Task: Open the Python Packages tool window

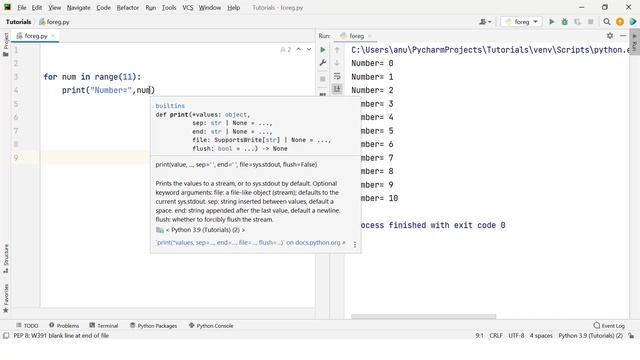Action: tap(153, 325)
